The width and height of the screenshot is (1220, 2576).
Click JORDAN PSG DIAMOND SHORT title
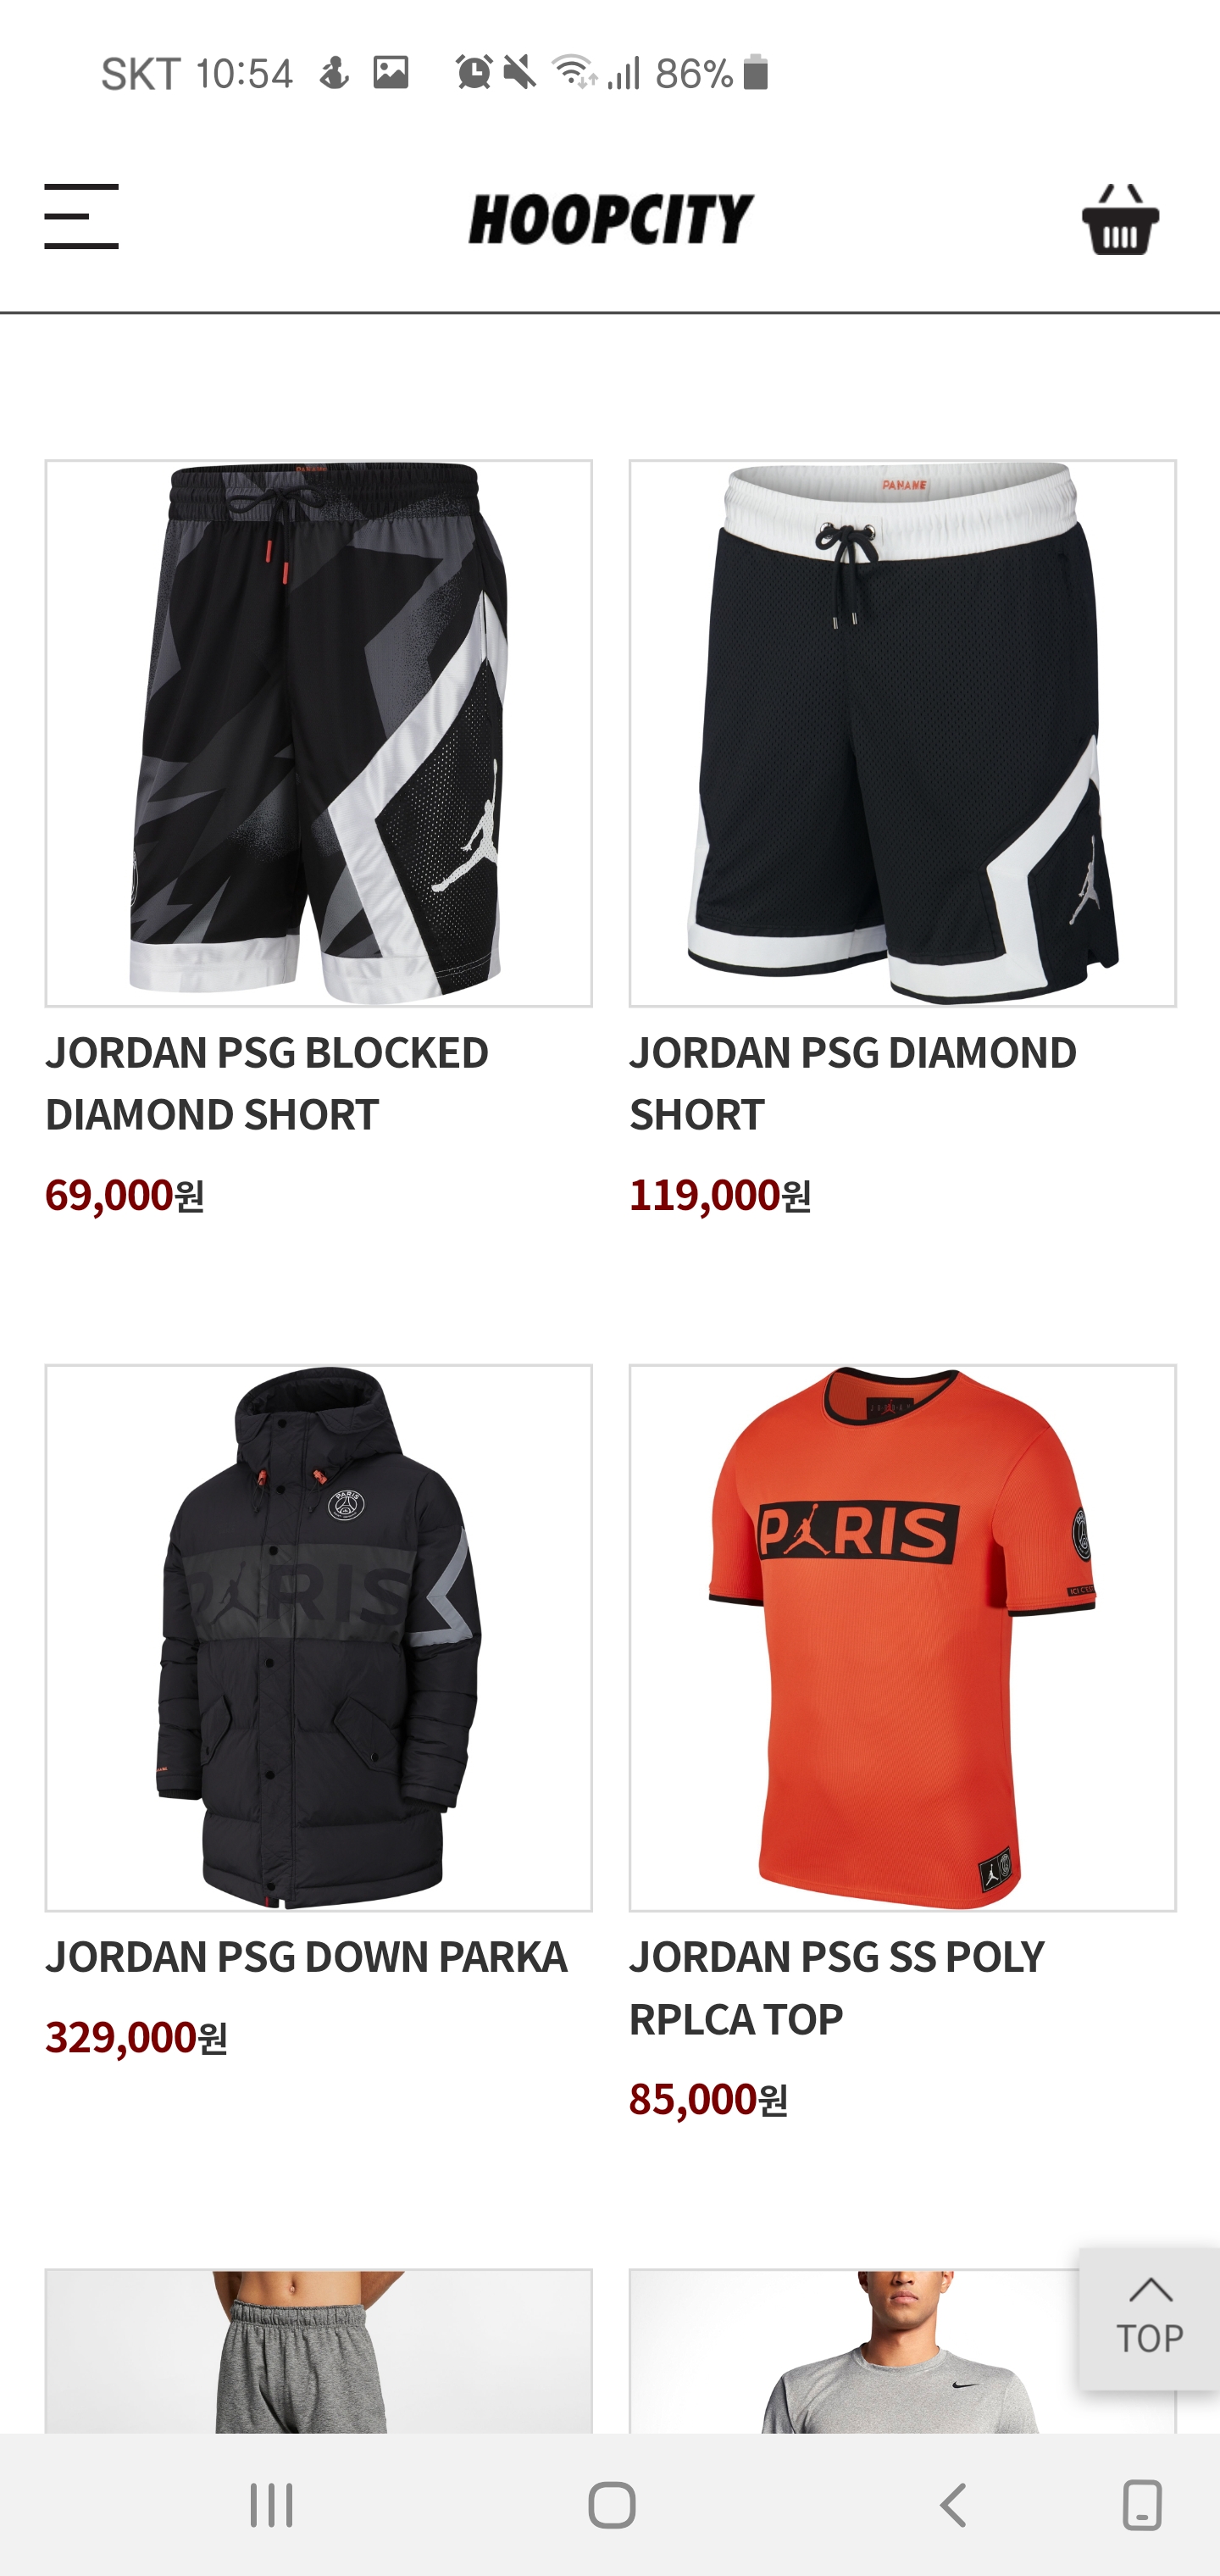pos(853,1083)
